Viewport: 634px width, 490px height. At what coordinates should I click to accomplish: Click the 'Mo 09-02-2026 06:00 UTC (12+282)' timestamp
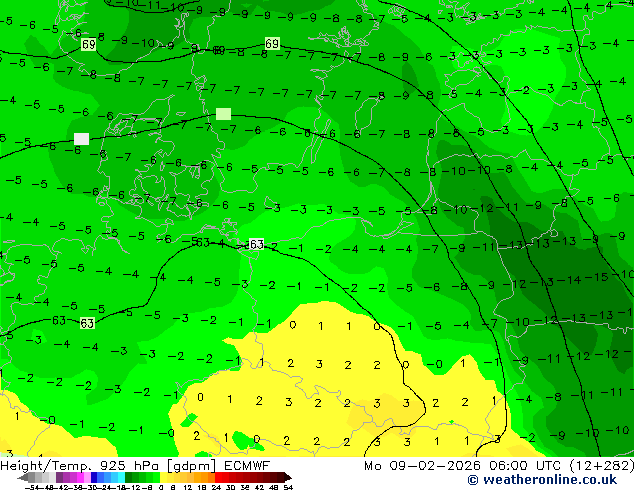coord(499,466)
